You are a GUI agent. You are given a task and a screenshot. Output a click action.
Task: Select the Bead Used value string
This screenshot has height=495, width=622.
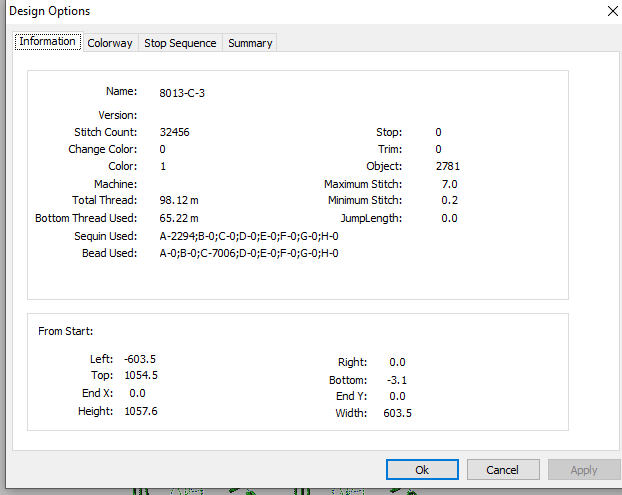tap(249, 253)
